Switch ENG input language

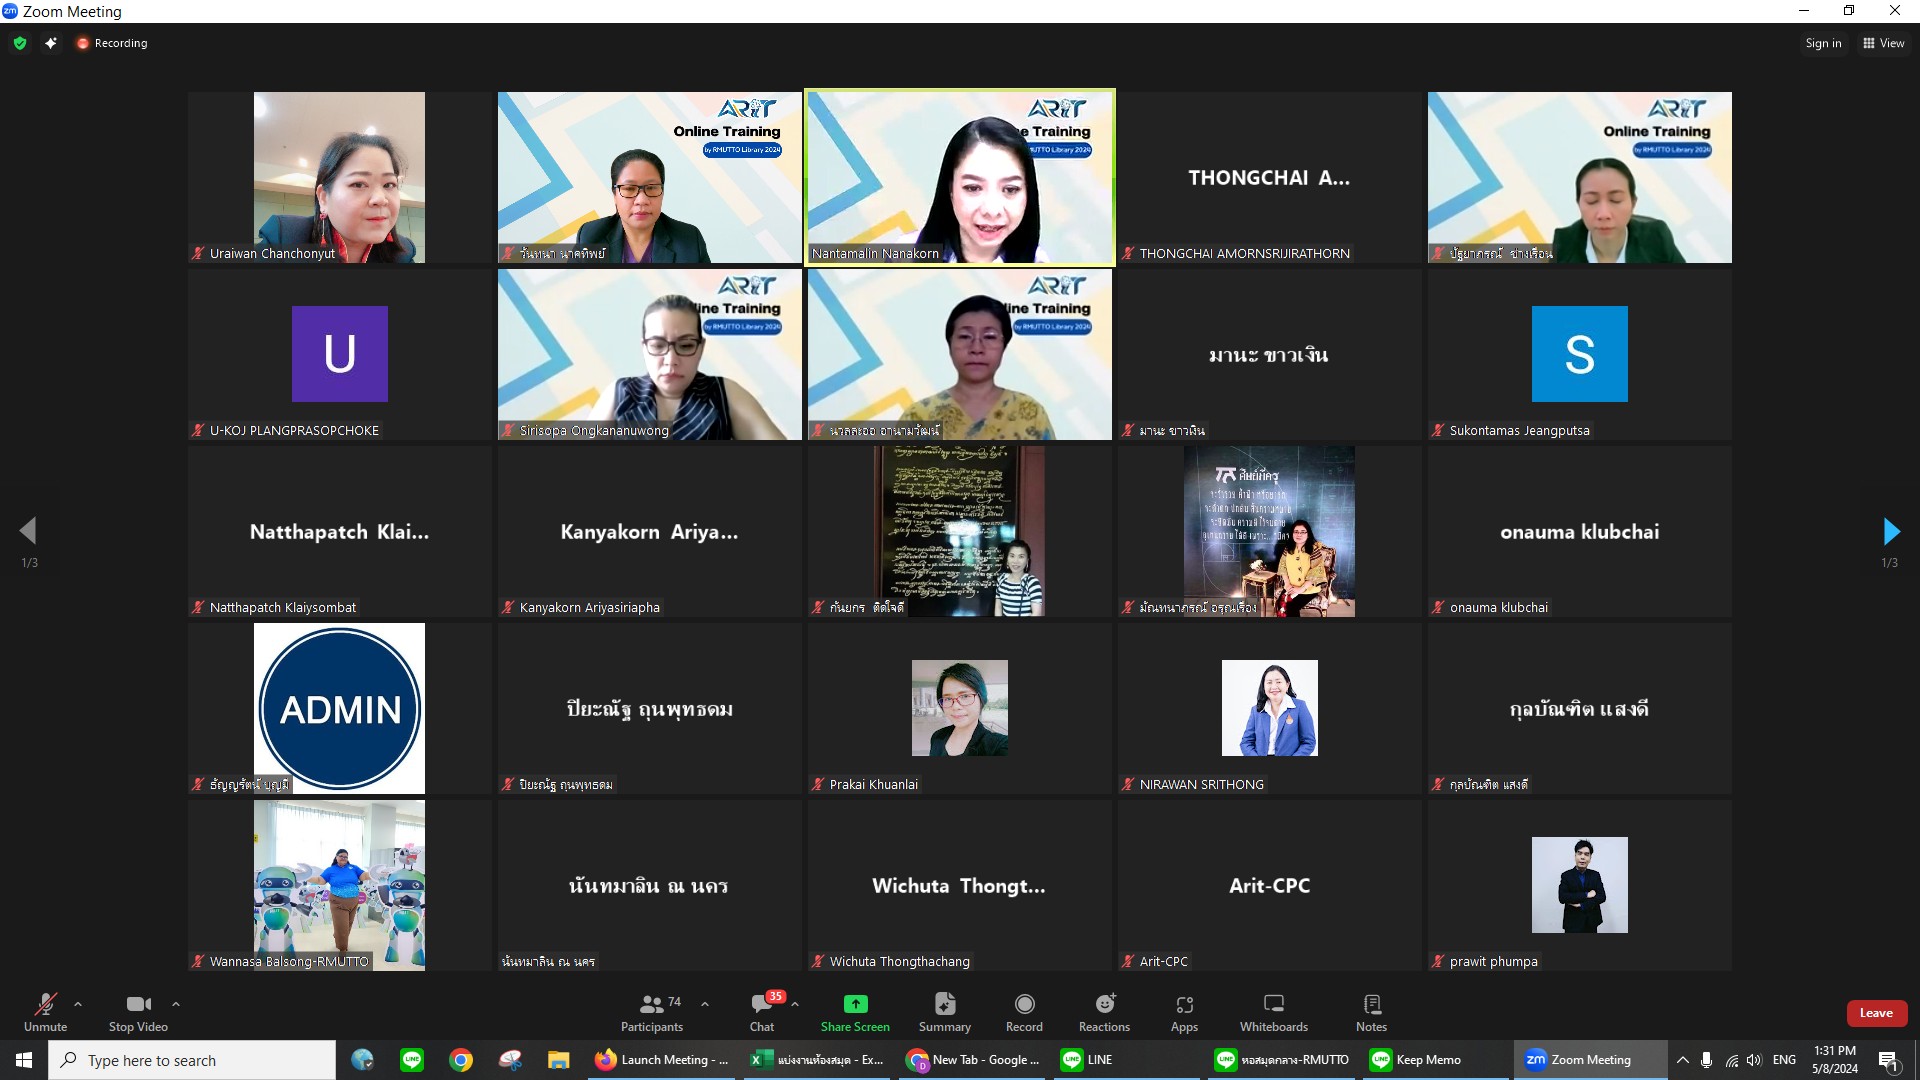click(x=1784, y=1060)
